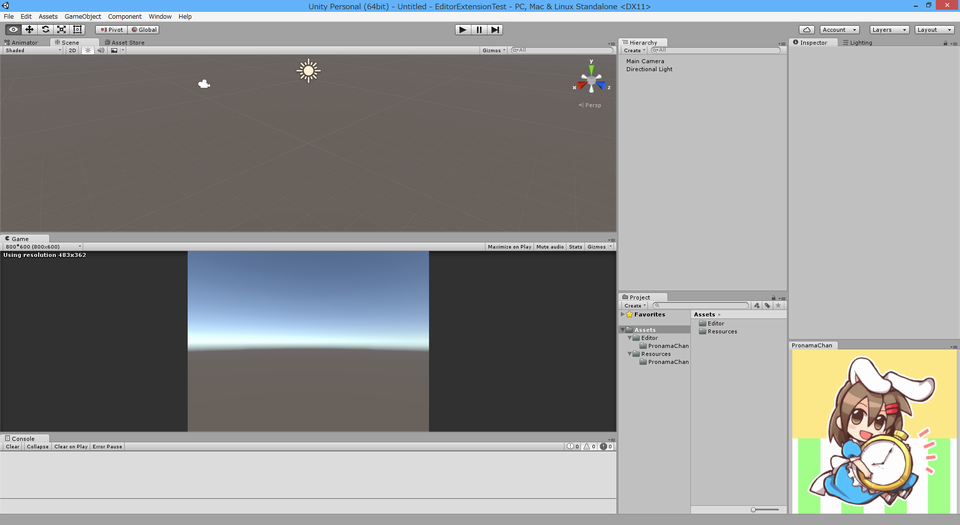Click search by label icon in Project
This screenshot has width=960, height=525.
767,305
